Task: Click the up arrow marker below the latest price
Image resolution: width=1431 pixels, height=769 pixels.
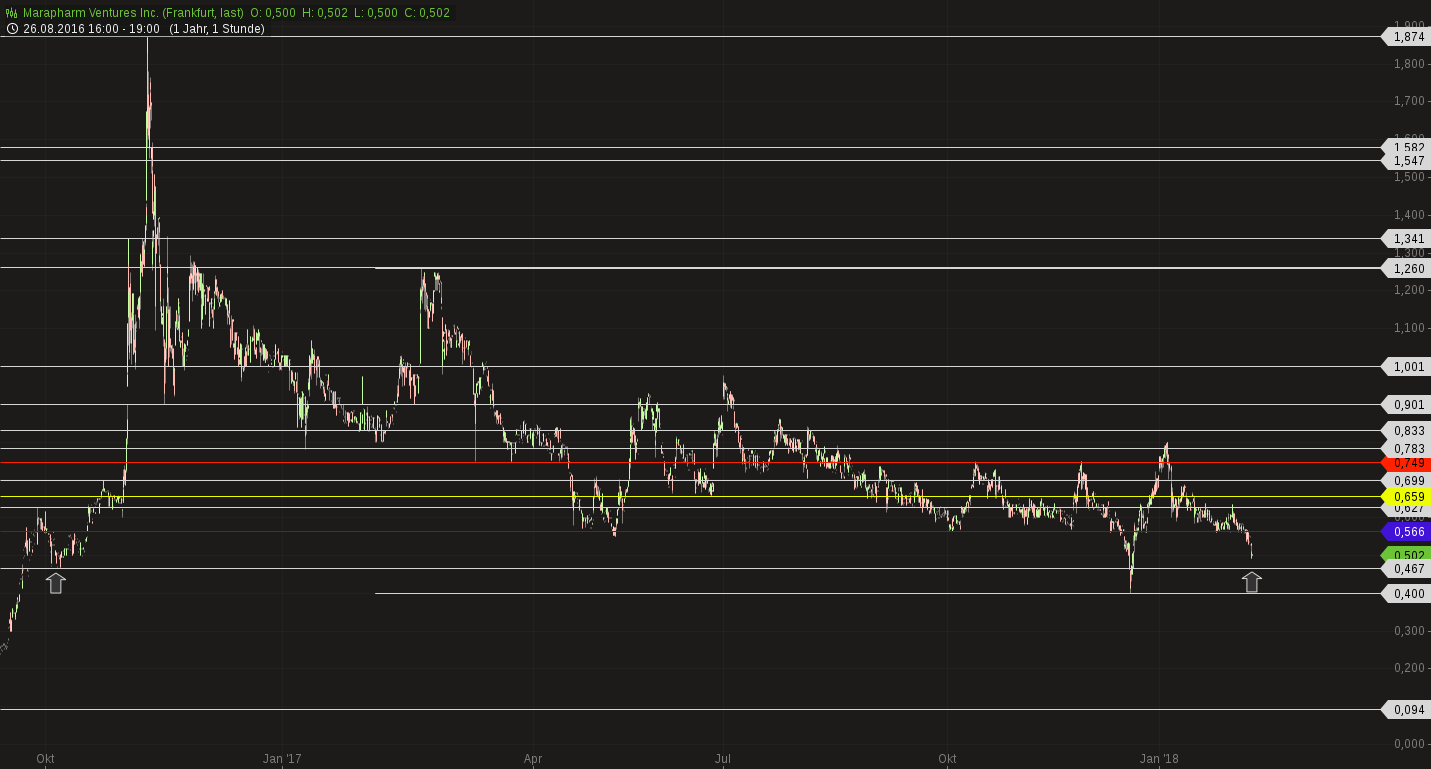Action: [x=1252, y=582]
